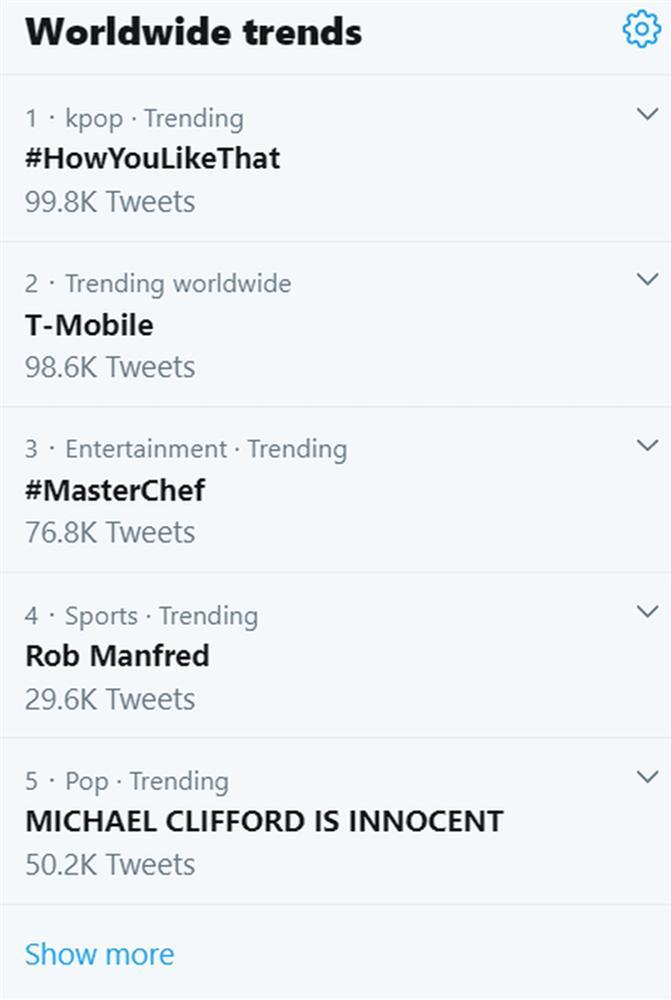Open the T-Mobile trending topic
Image resolution: width=671 pixels, height=1000 pixels.
[x=89, y=325]
